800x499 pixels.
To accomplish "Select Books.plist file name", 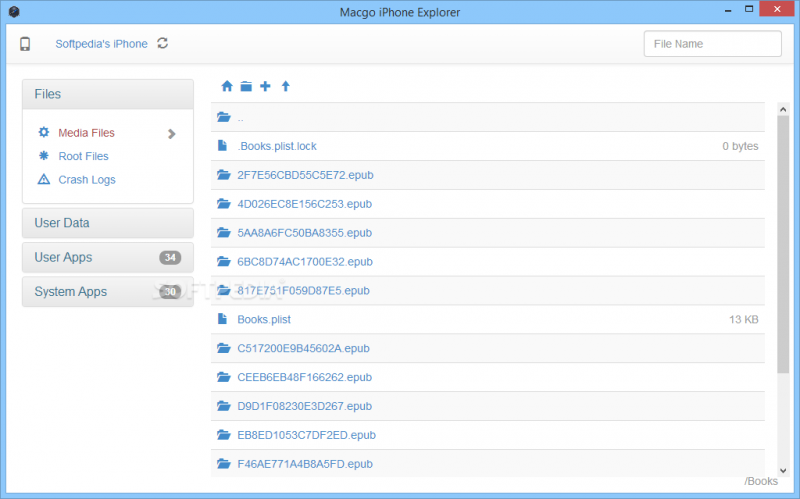I will point(264,319).
